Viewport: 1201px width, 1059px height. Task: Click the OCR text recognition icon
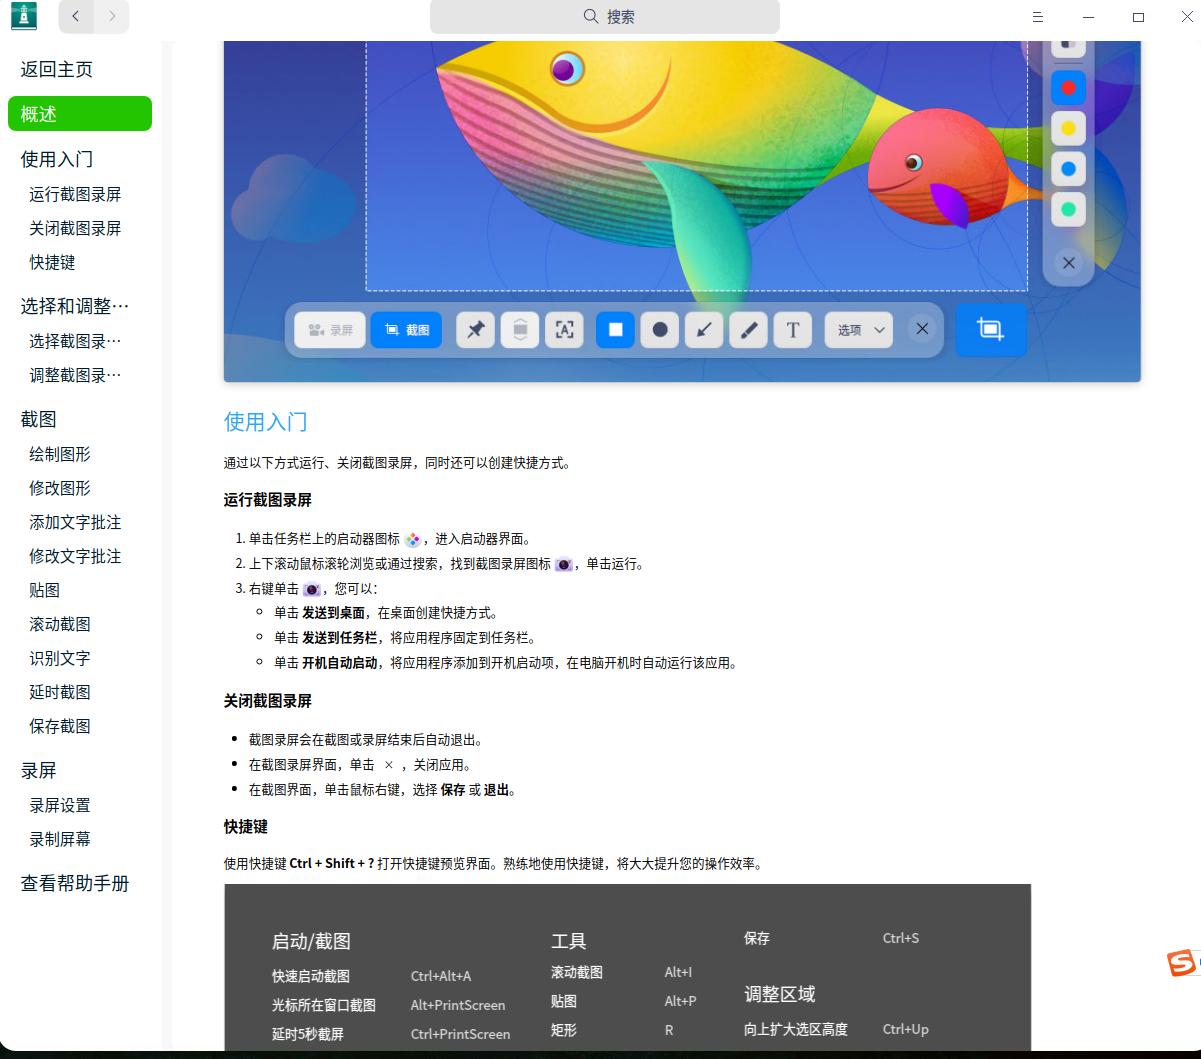point(563,330)
